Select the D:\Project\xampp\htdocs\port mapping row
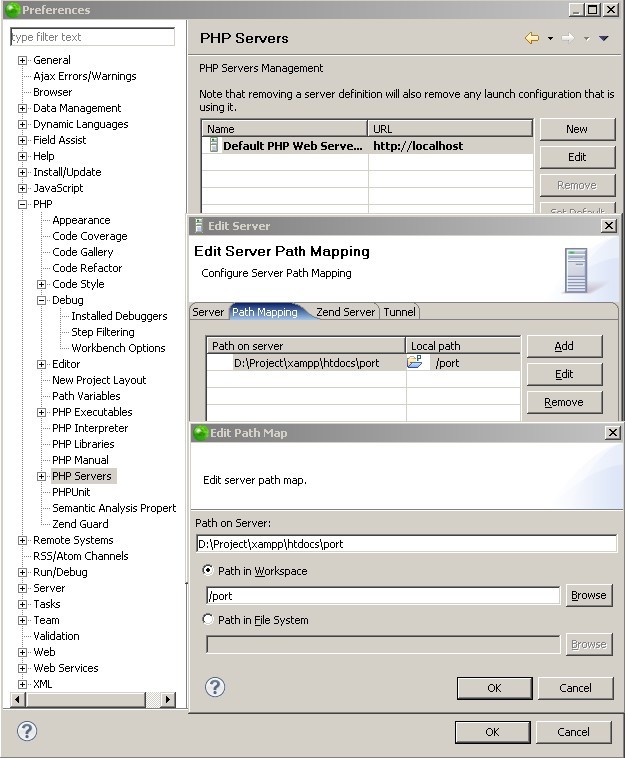Screen dimensions: 625x758 coord(363,363)
